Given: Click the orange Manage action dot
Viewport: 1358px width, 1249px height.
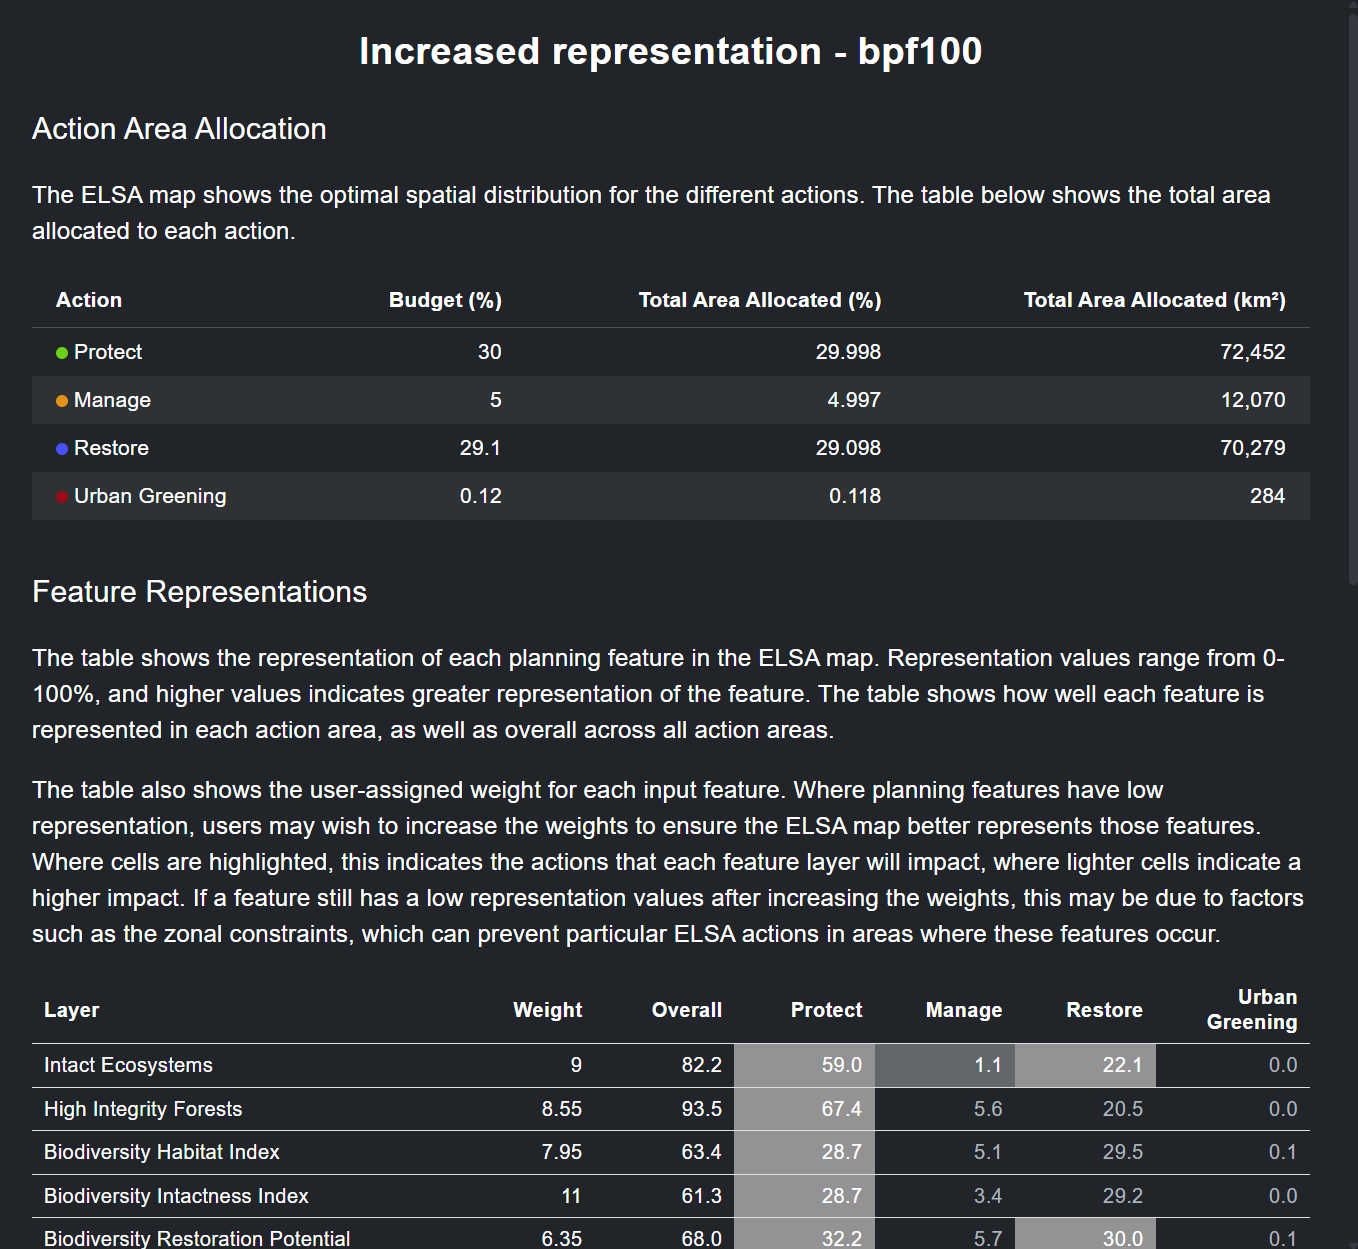Looking at the screenshot, I should click(62, 401).
